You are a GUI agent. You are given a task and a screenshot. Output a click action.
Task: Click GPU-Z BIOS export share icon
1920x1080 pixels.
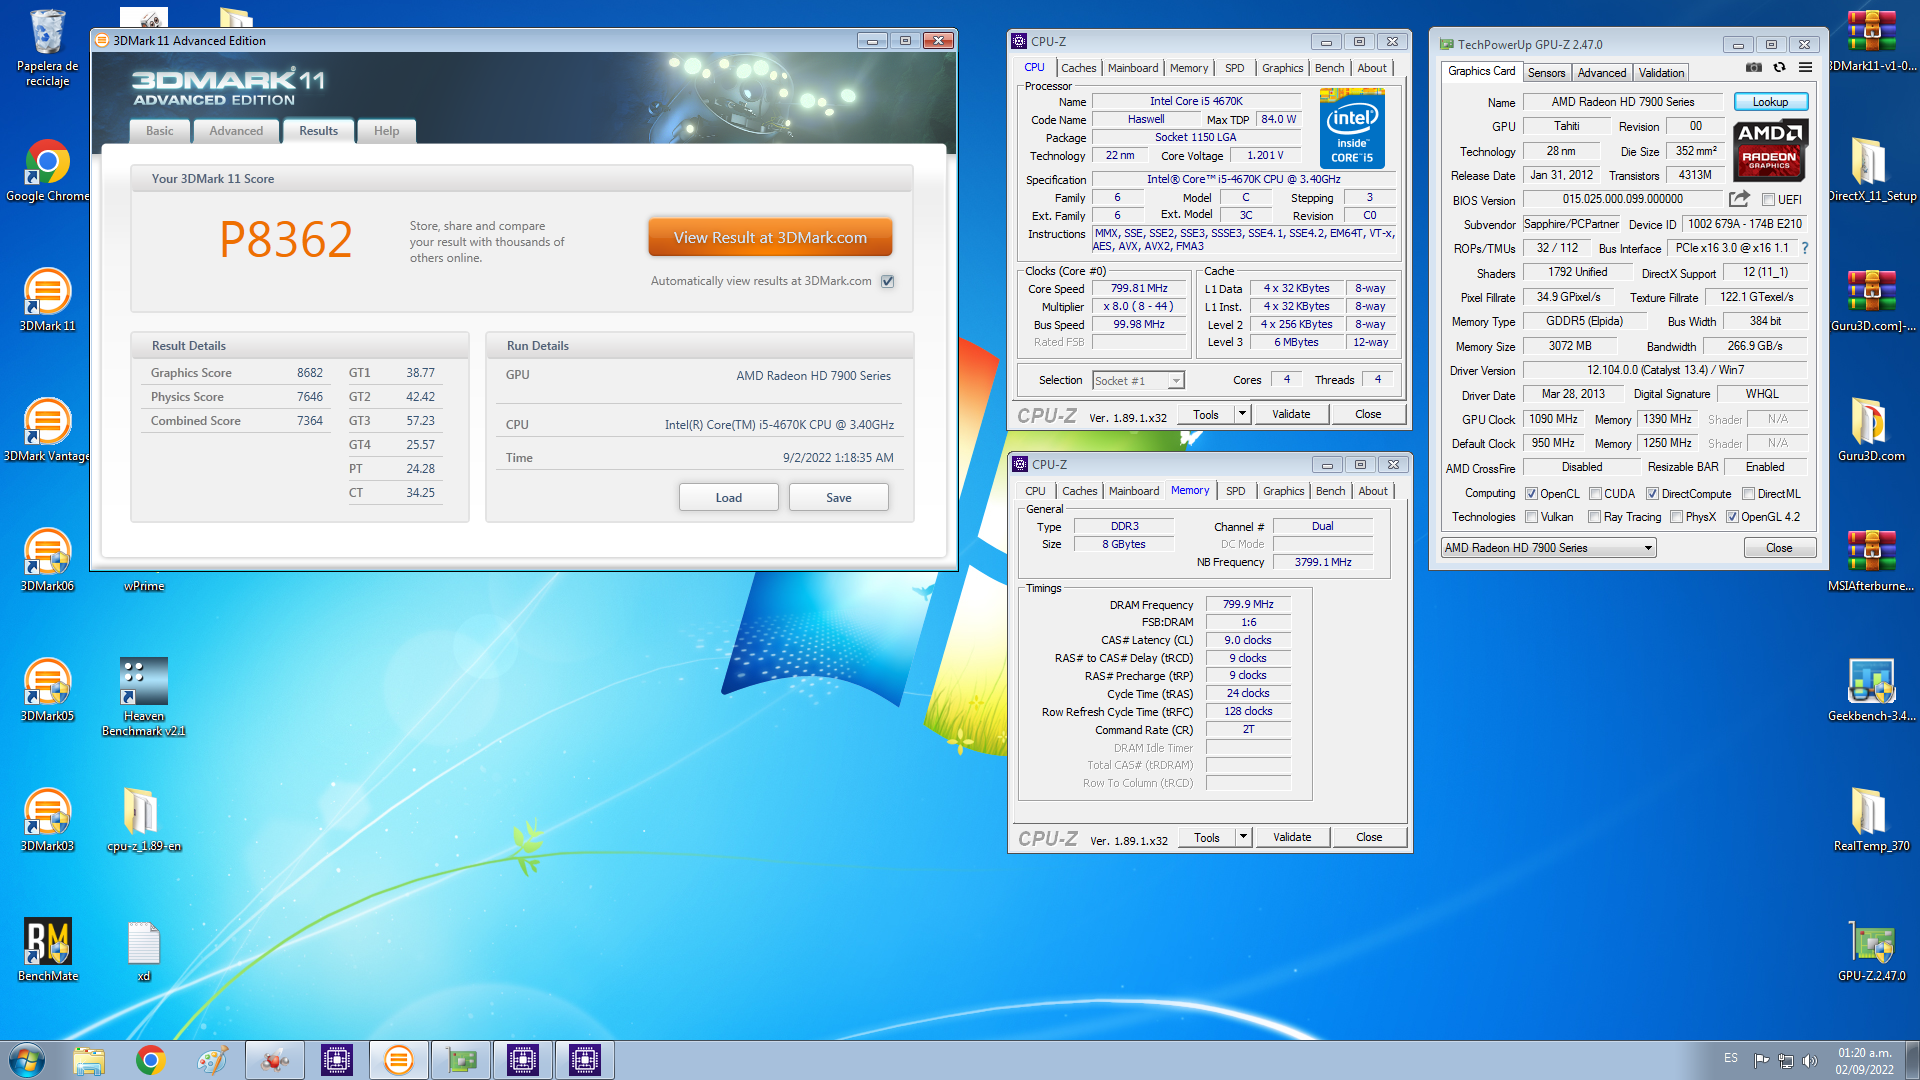[1739, 199]
